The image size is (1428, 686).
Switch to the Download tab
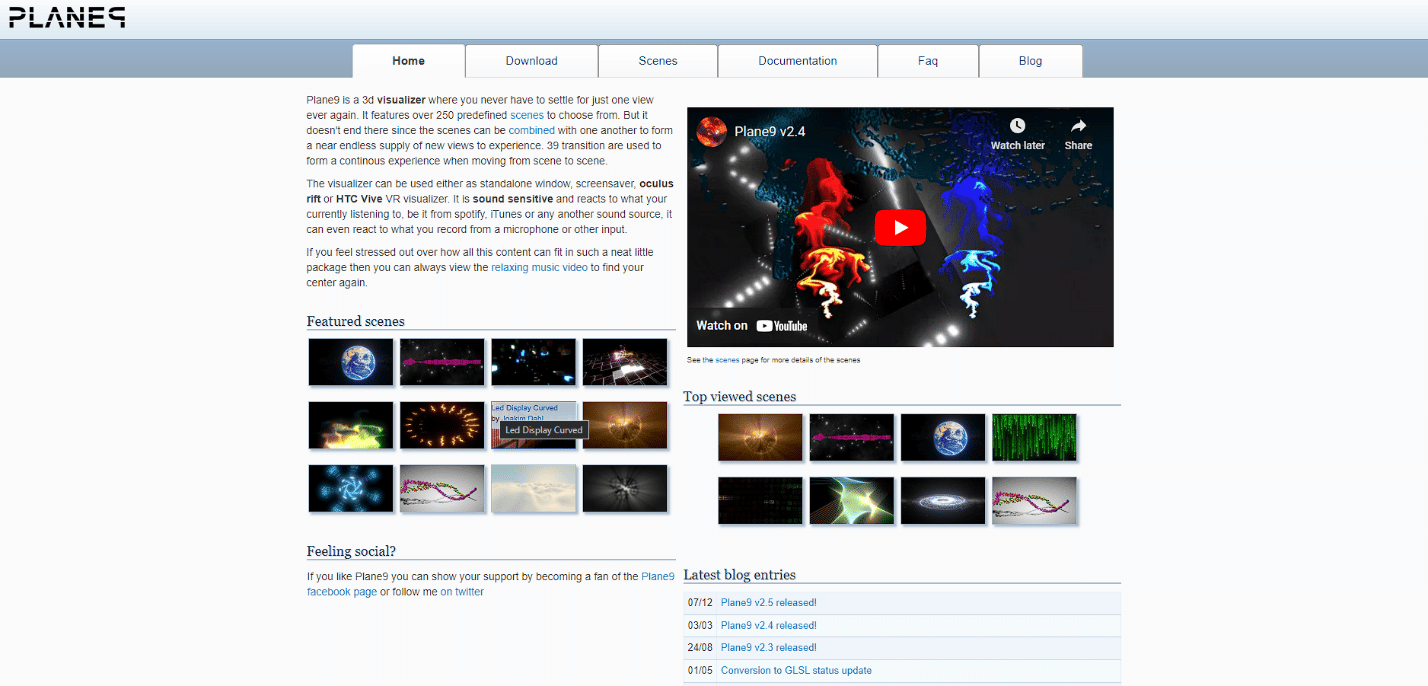click(x=531, y=61)
